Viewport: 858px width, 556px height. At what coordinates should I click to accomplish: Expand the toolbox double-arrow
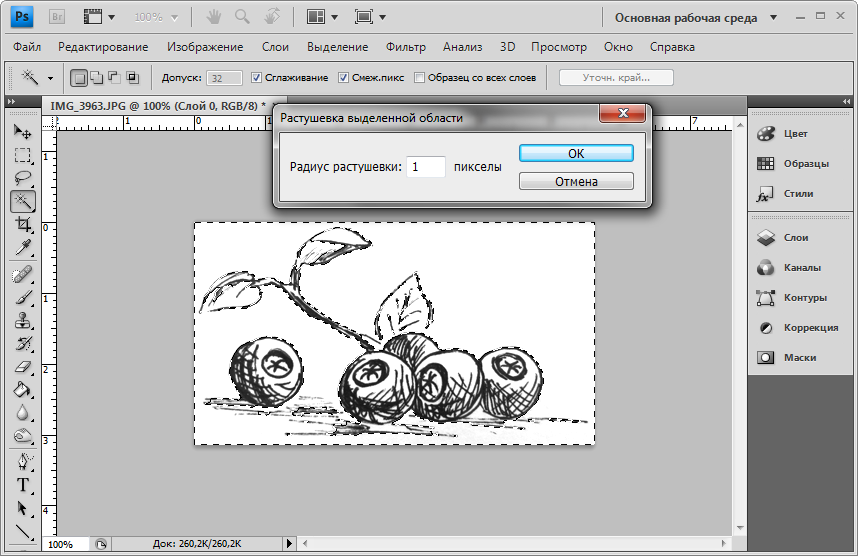(x=11, y=101)
